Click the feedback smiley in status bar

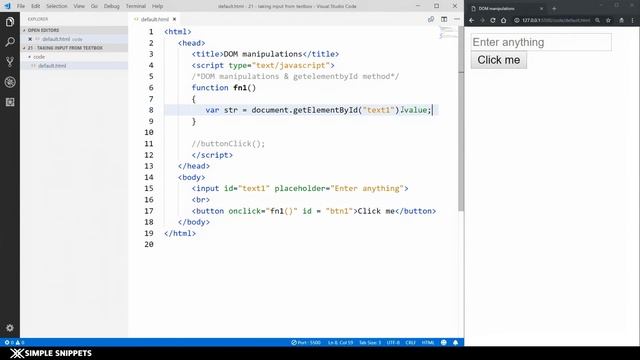pyautogui.click(x=444, y=342)
